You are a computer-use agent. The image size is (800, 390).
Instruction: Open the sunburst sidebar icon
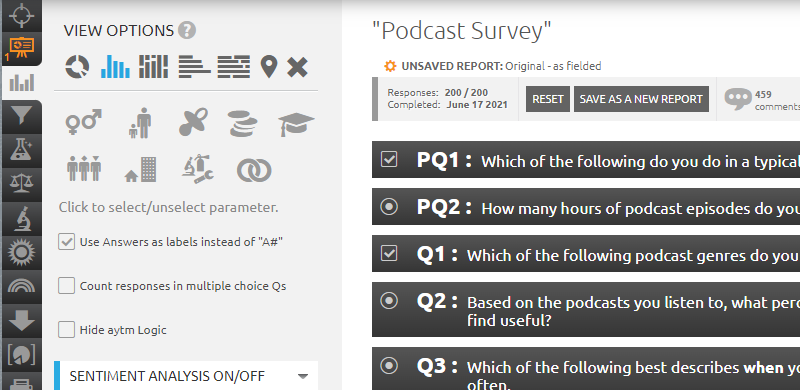click(x=21, y=252)
